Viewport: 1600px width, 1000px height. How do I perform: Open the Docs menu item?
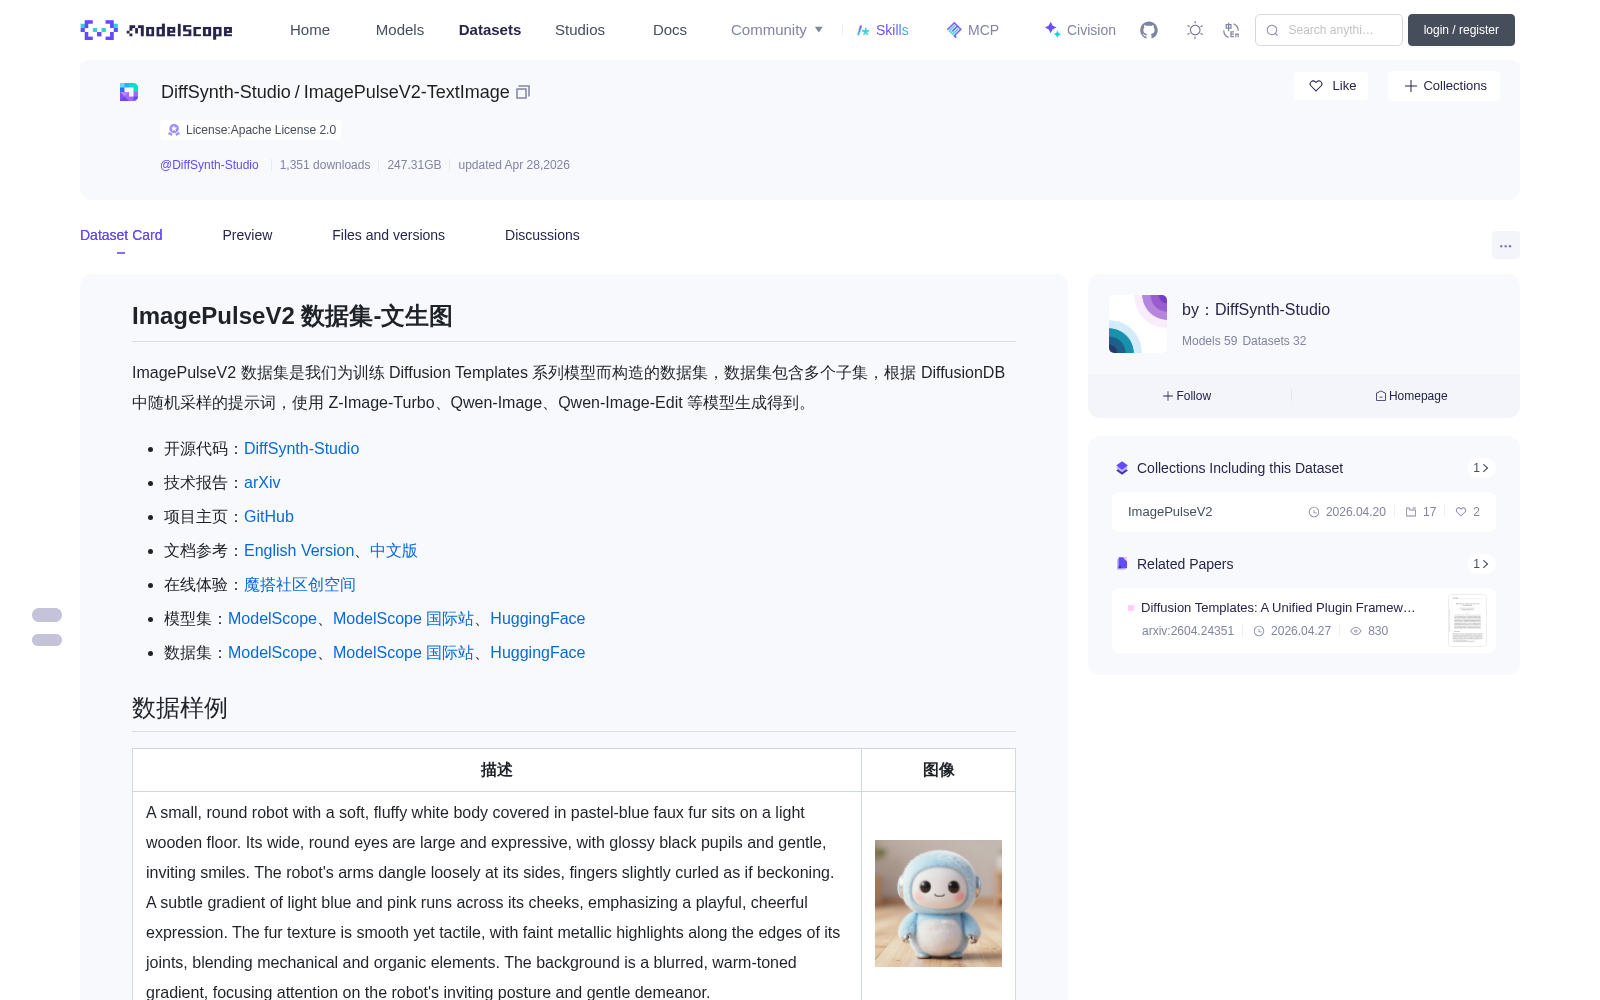(x=670, y=30)
